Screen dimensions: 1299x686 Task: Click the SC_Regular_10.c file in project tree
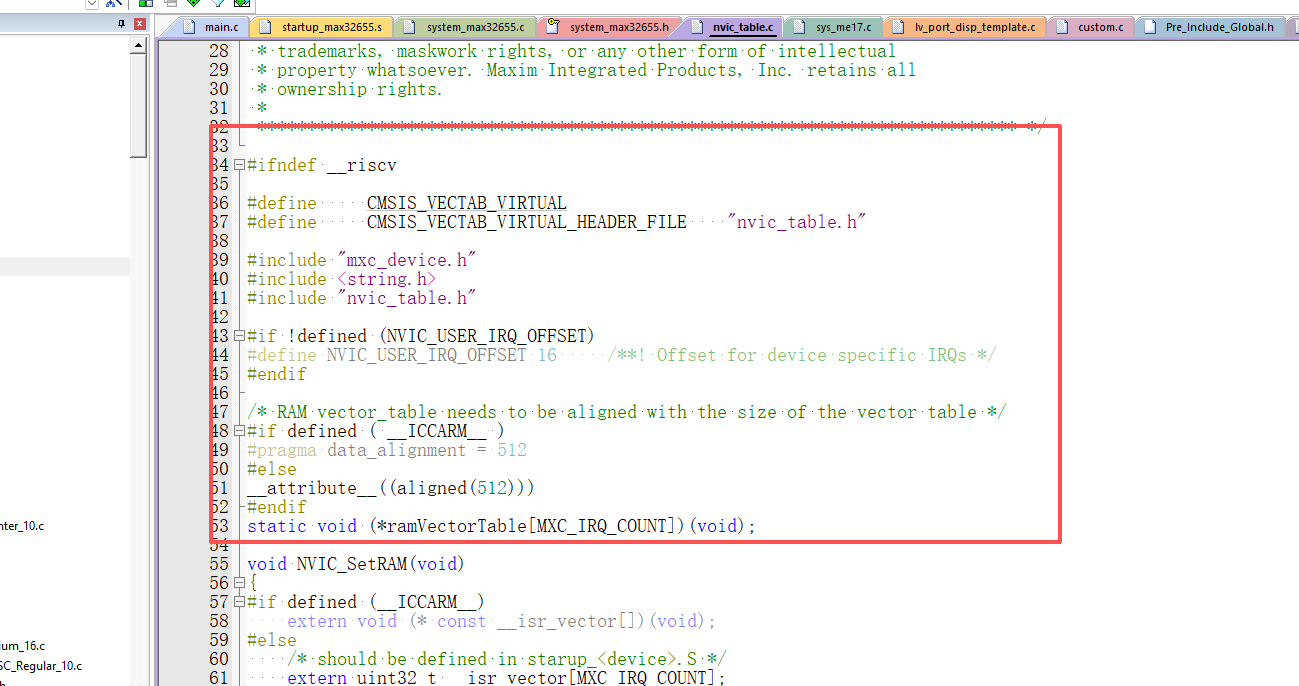tap(40, 666)
